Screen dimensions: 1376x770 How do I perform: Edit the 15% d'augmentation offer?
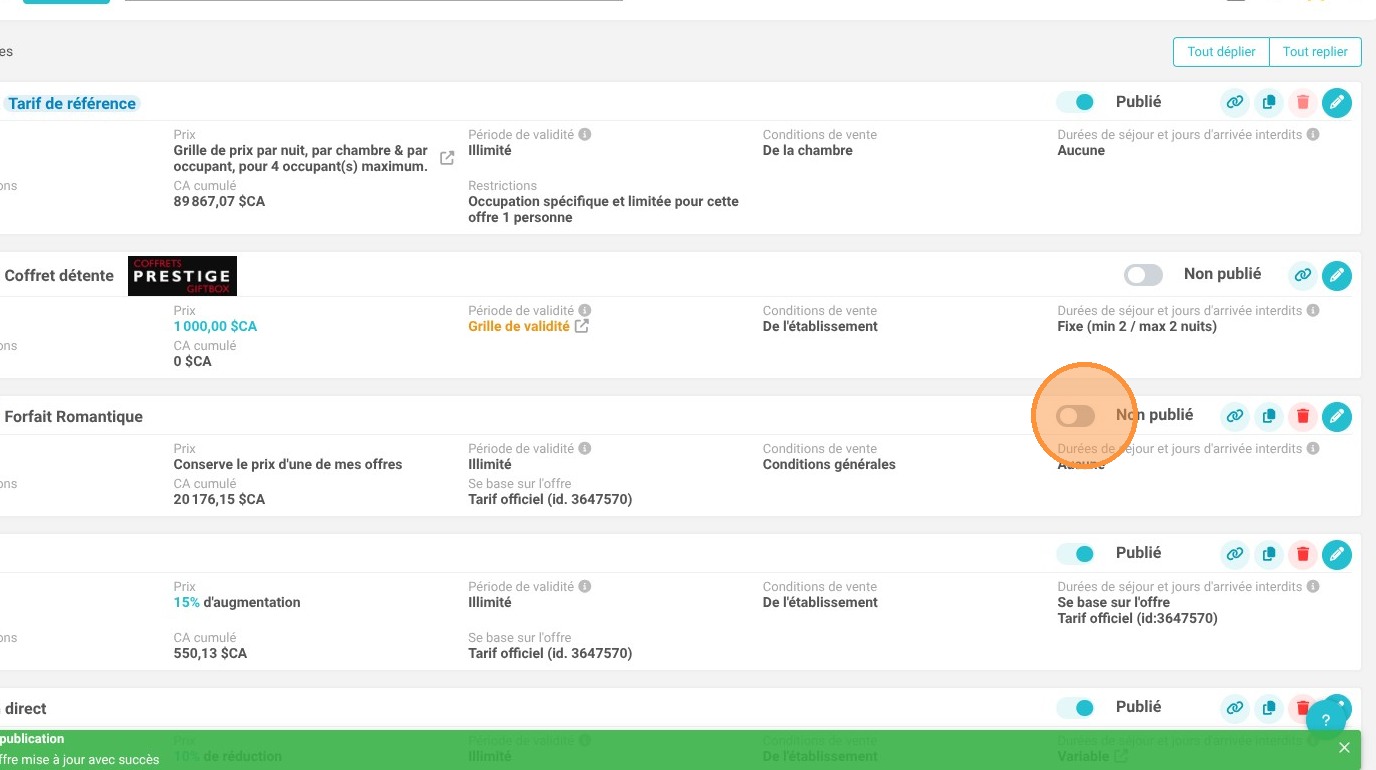tap(1337, 554)
